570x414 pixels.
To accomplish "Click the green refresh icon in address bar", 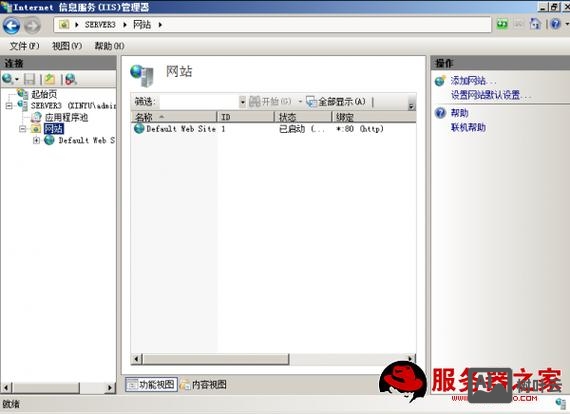I will coord(502,24).
